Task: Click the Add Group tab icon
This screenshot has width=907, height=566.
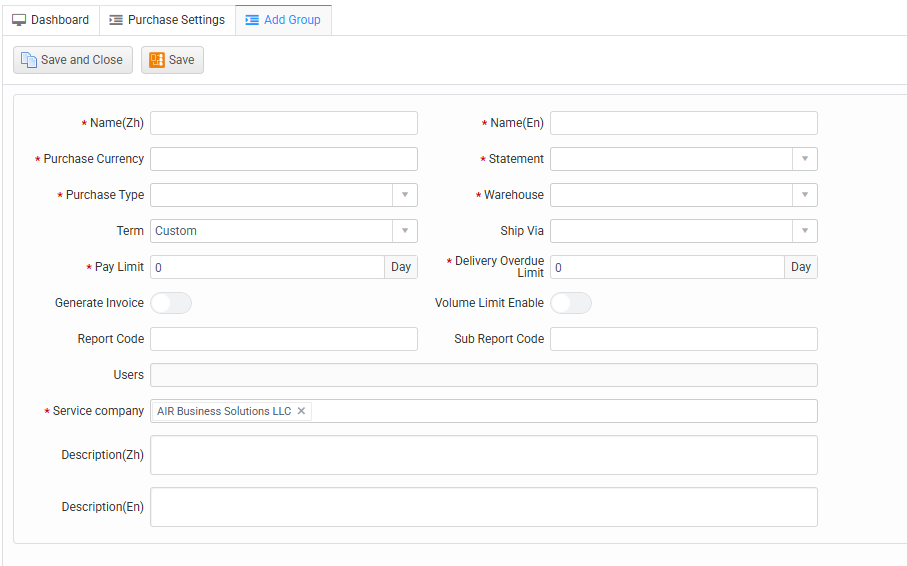Action: 252,20
